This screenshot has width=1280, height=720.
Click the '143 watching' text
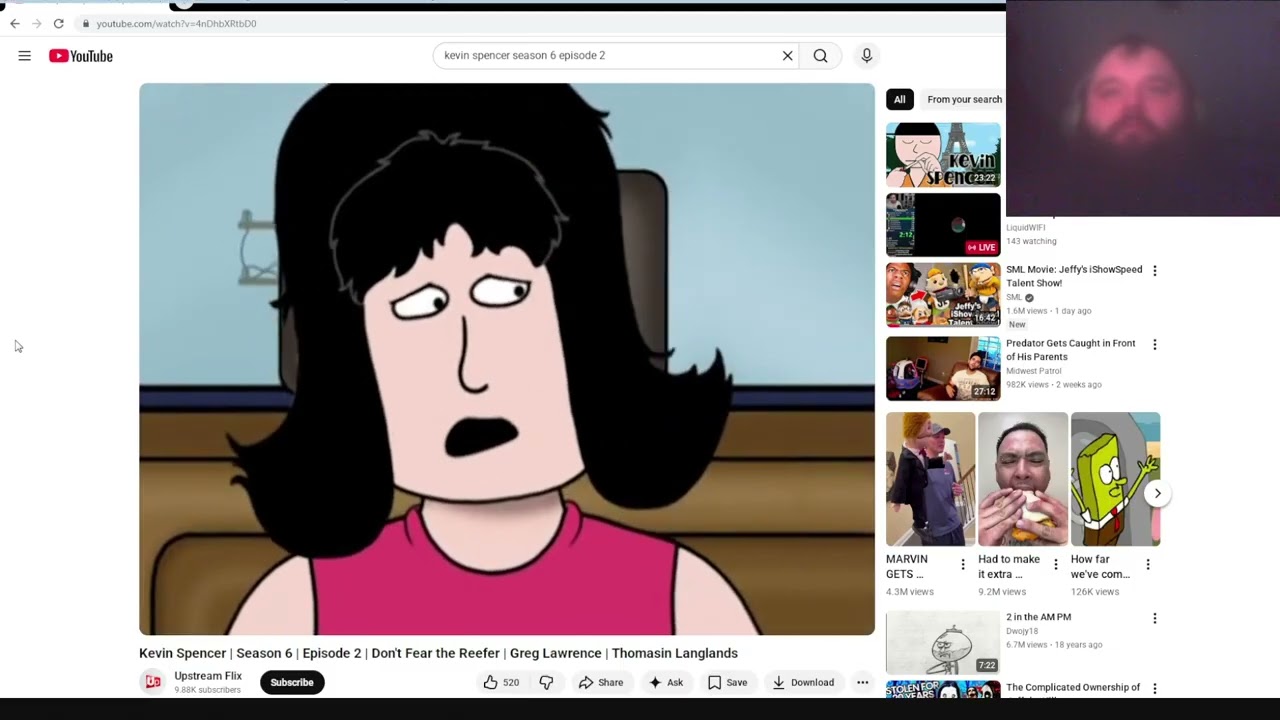(x=1031, y=241)
